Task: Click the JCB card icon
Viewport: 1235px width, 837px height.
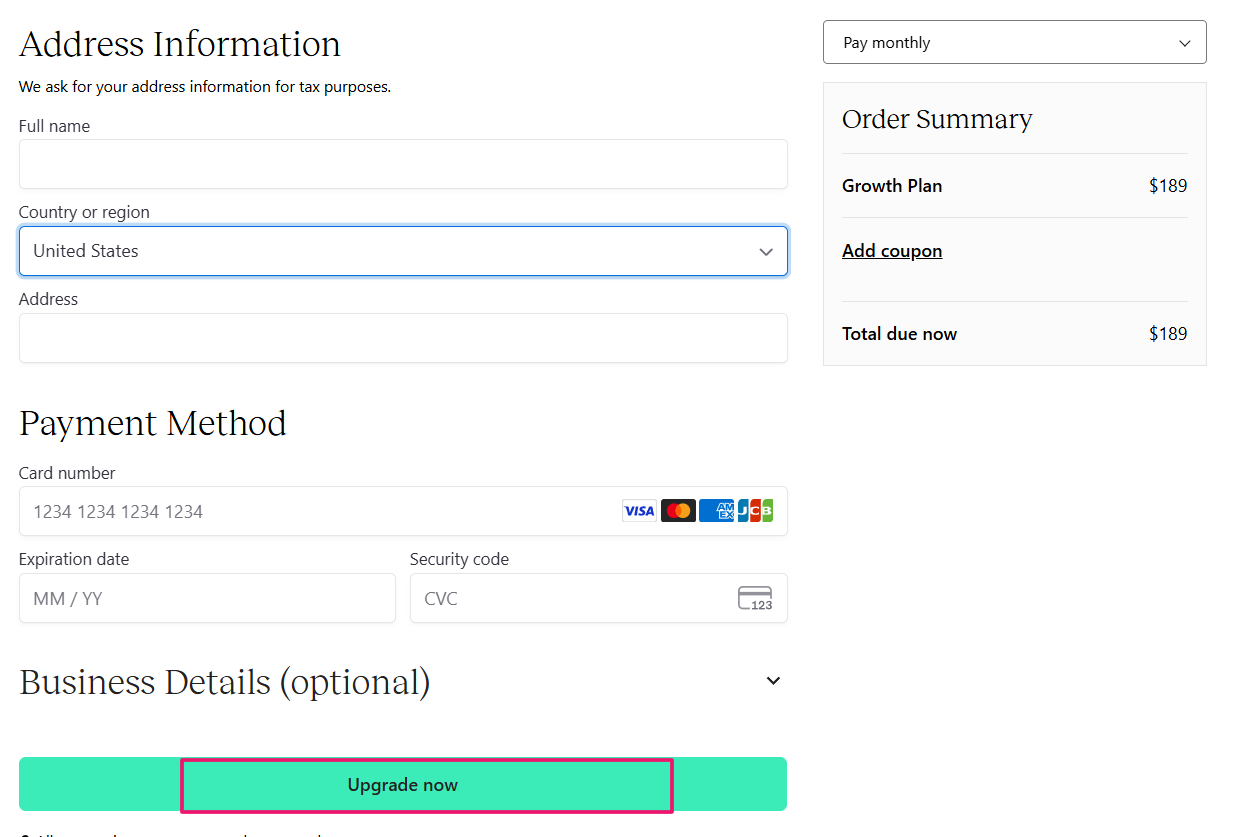Action: [x=755, y=511]
